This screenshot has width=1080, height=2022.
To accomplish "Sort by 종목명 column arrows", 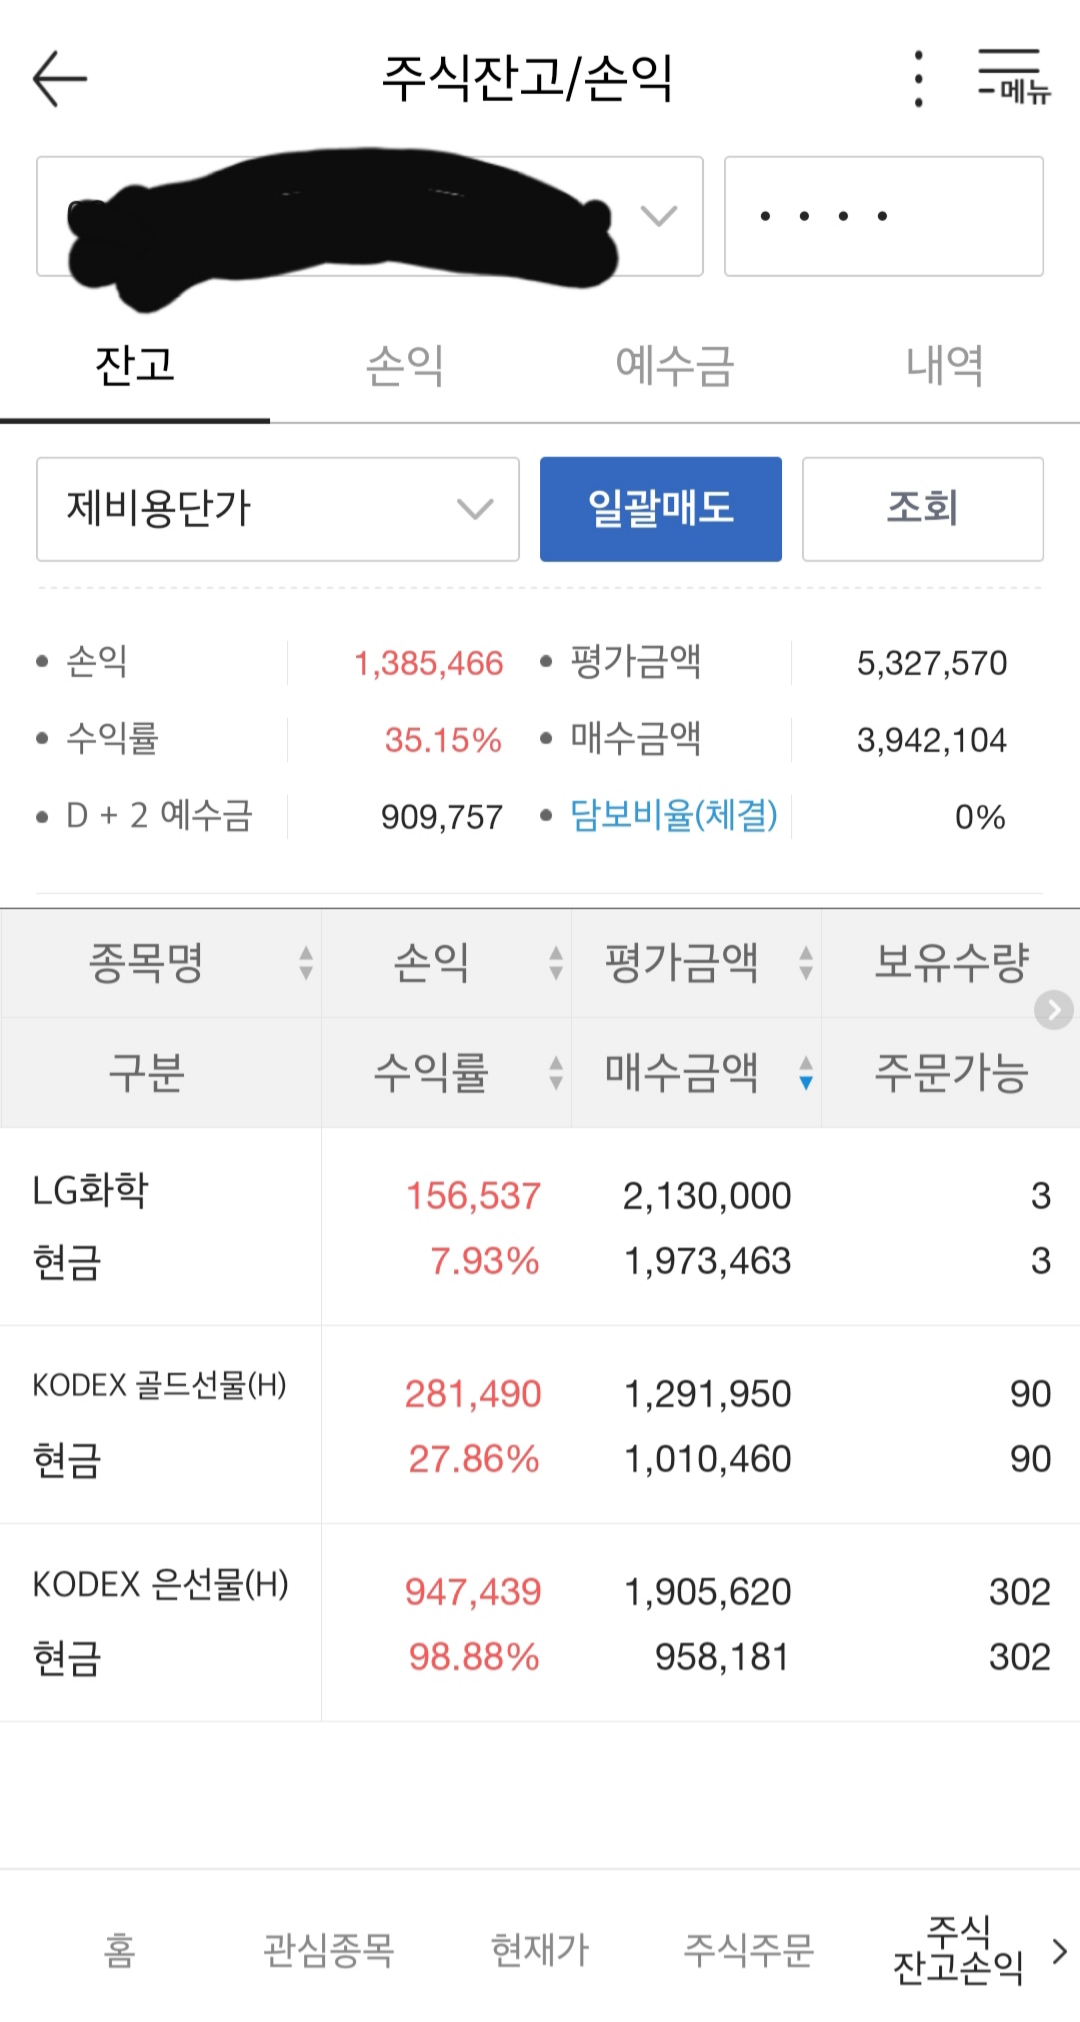I will pyautogui.click(x=306, y=963).
